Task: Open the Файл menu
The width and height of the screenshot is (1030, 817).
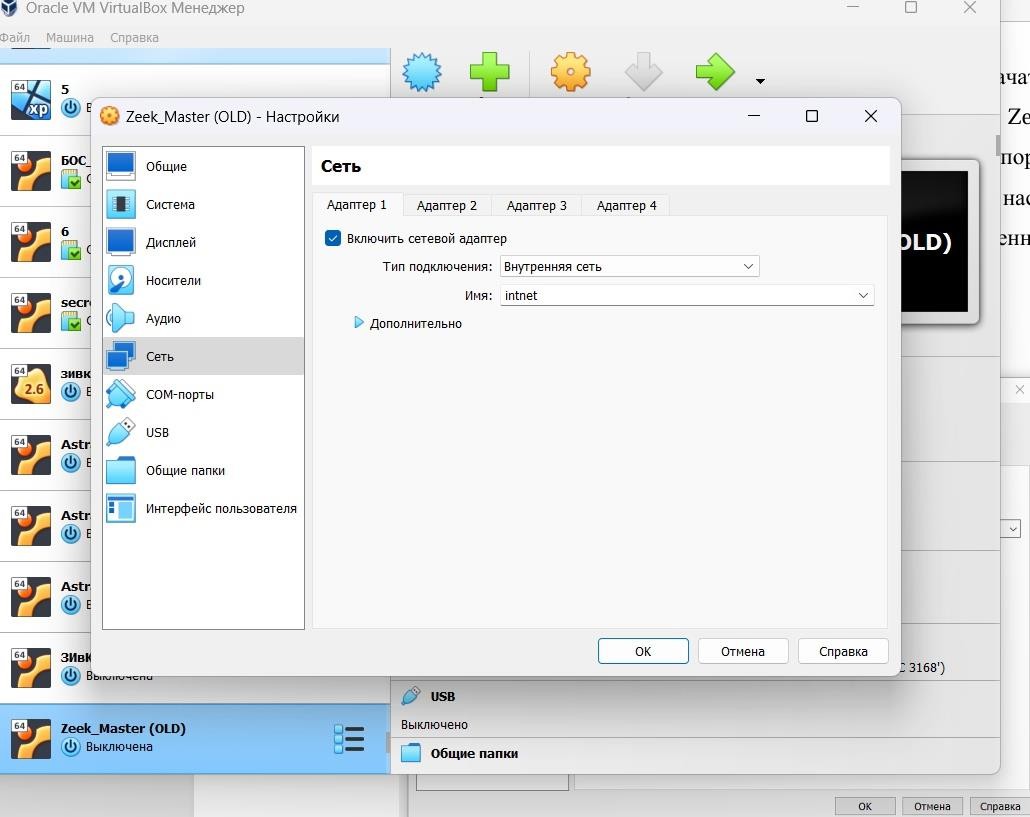Action: [x=14, y=37]
